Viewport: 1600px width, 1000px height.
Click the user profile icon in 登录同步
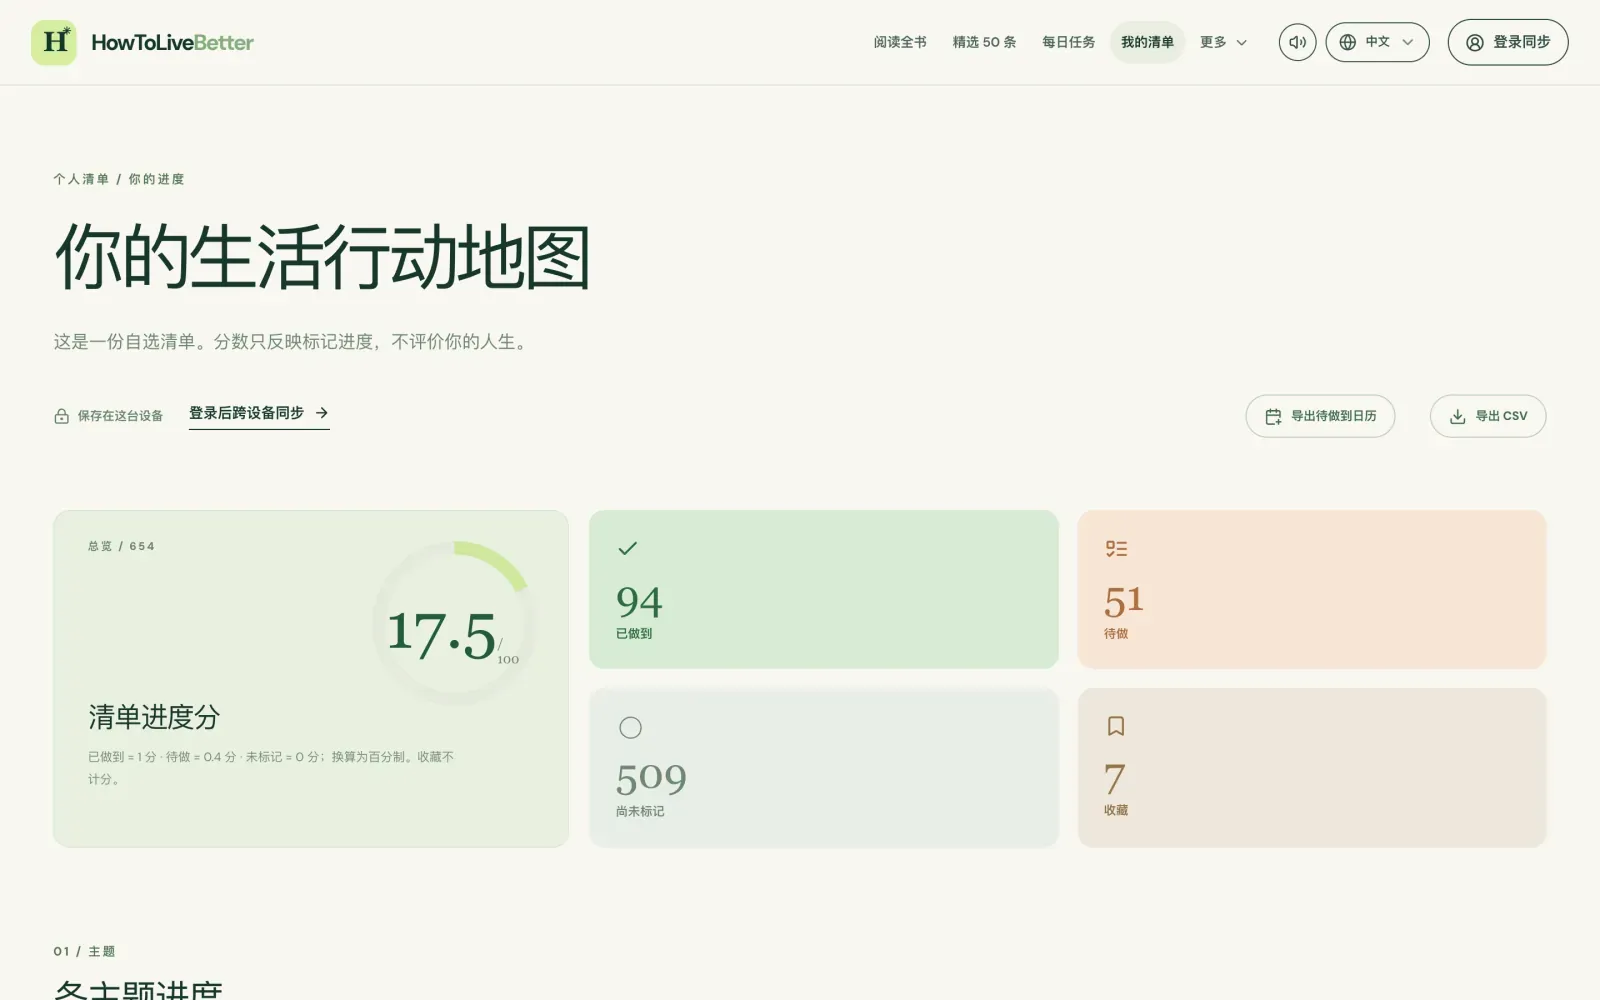[1475, 42]
